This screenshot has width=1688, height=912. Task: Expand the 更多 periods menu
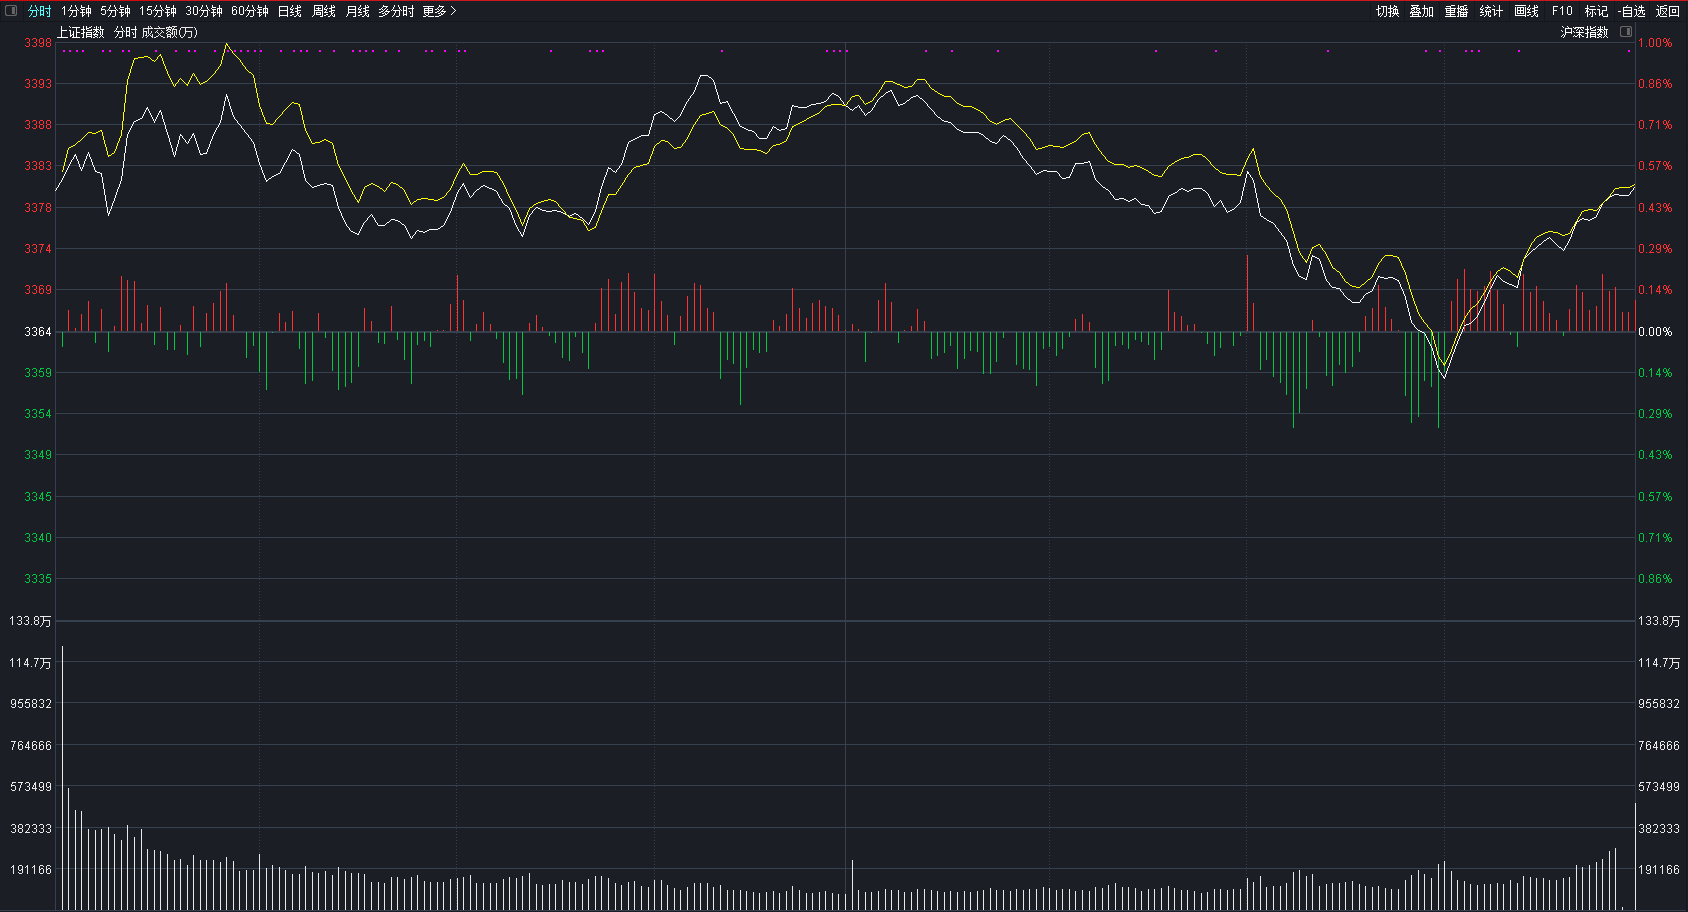click(438, 11)
